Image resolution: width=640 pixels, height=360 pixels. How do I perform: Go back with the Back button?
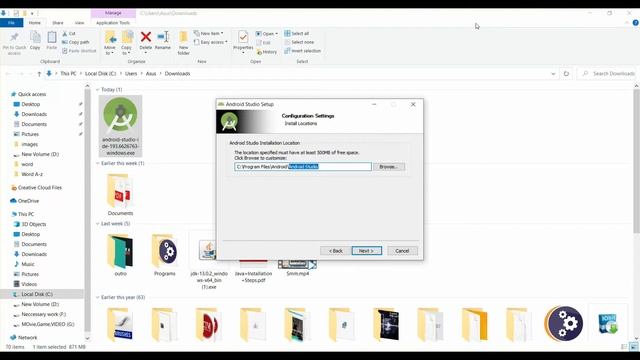click(x=336, y=251)
